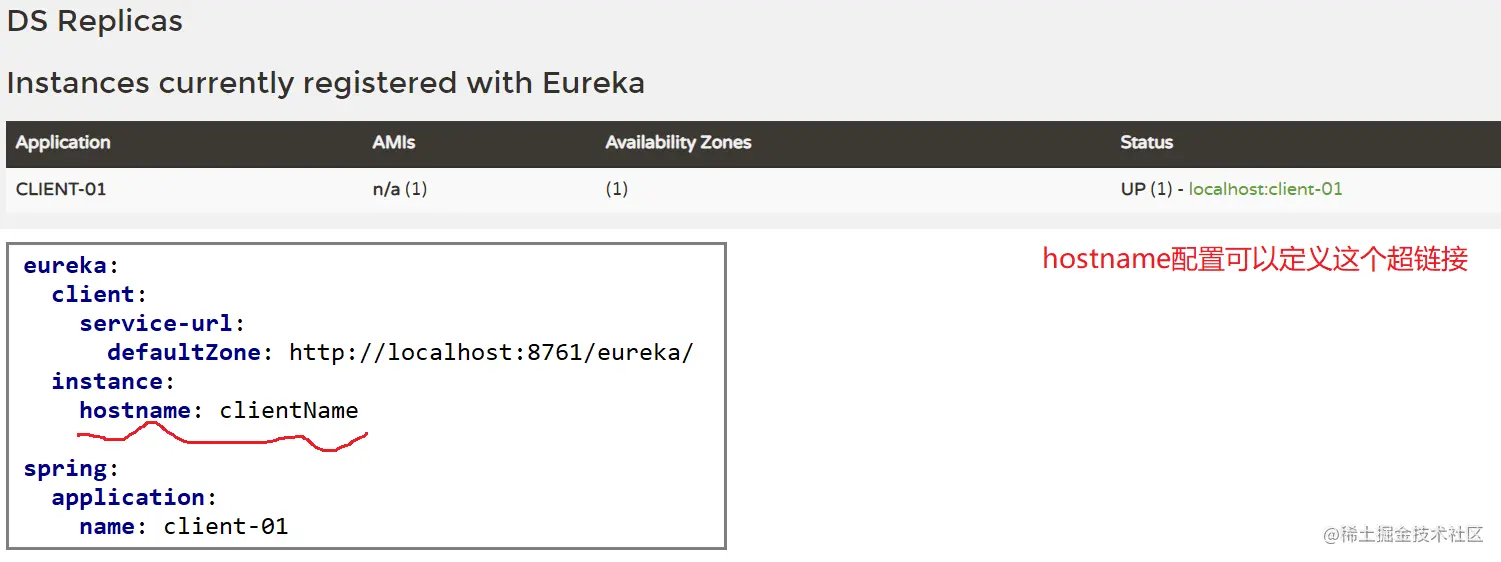Click the name: client-01 line
Screen dimensions: 1501x562
[184, 527]
